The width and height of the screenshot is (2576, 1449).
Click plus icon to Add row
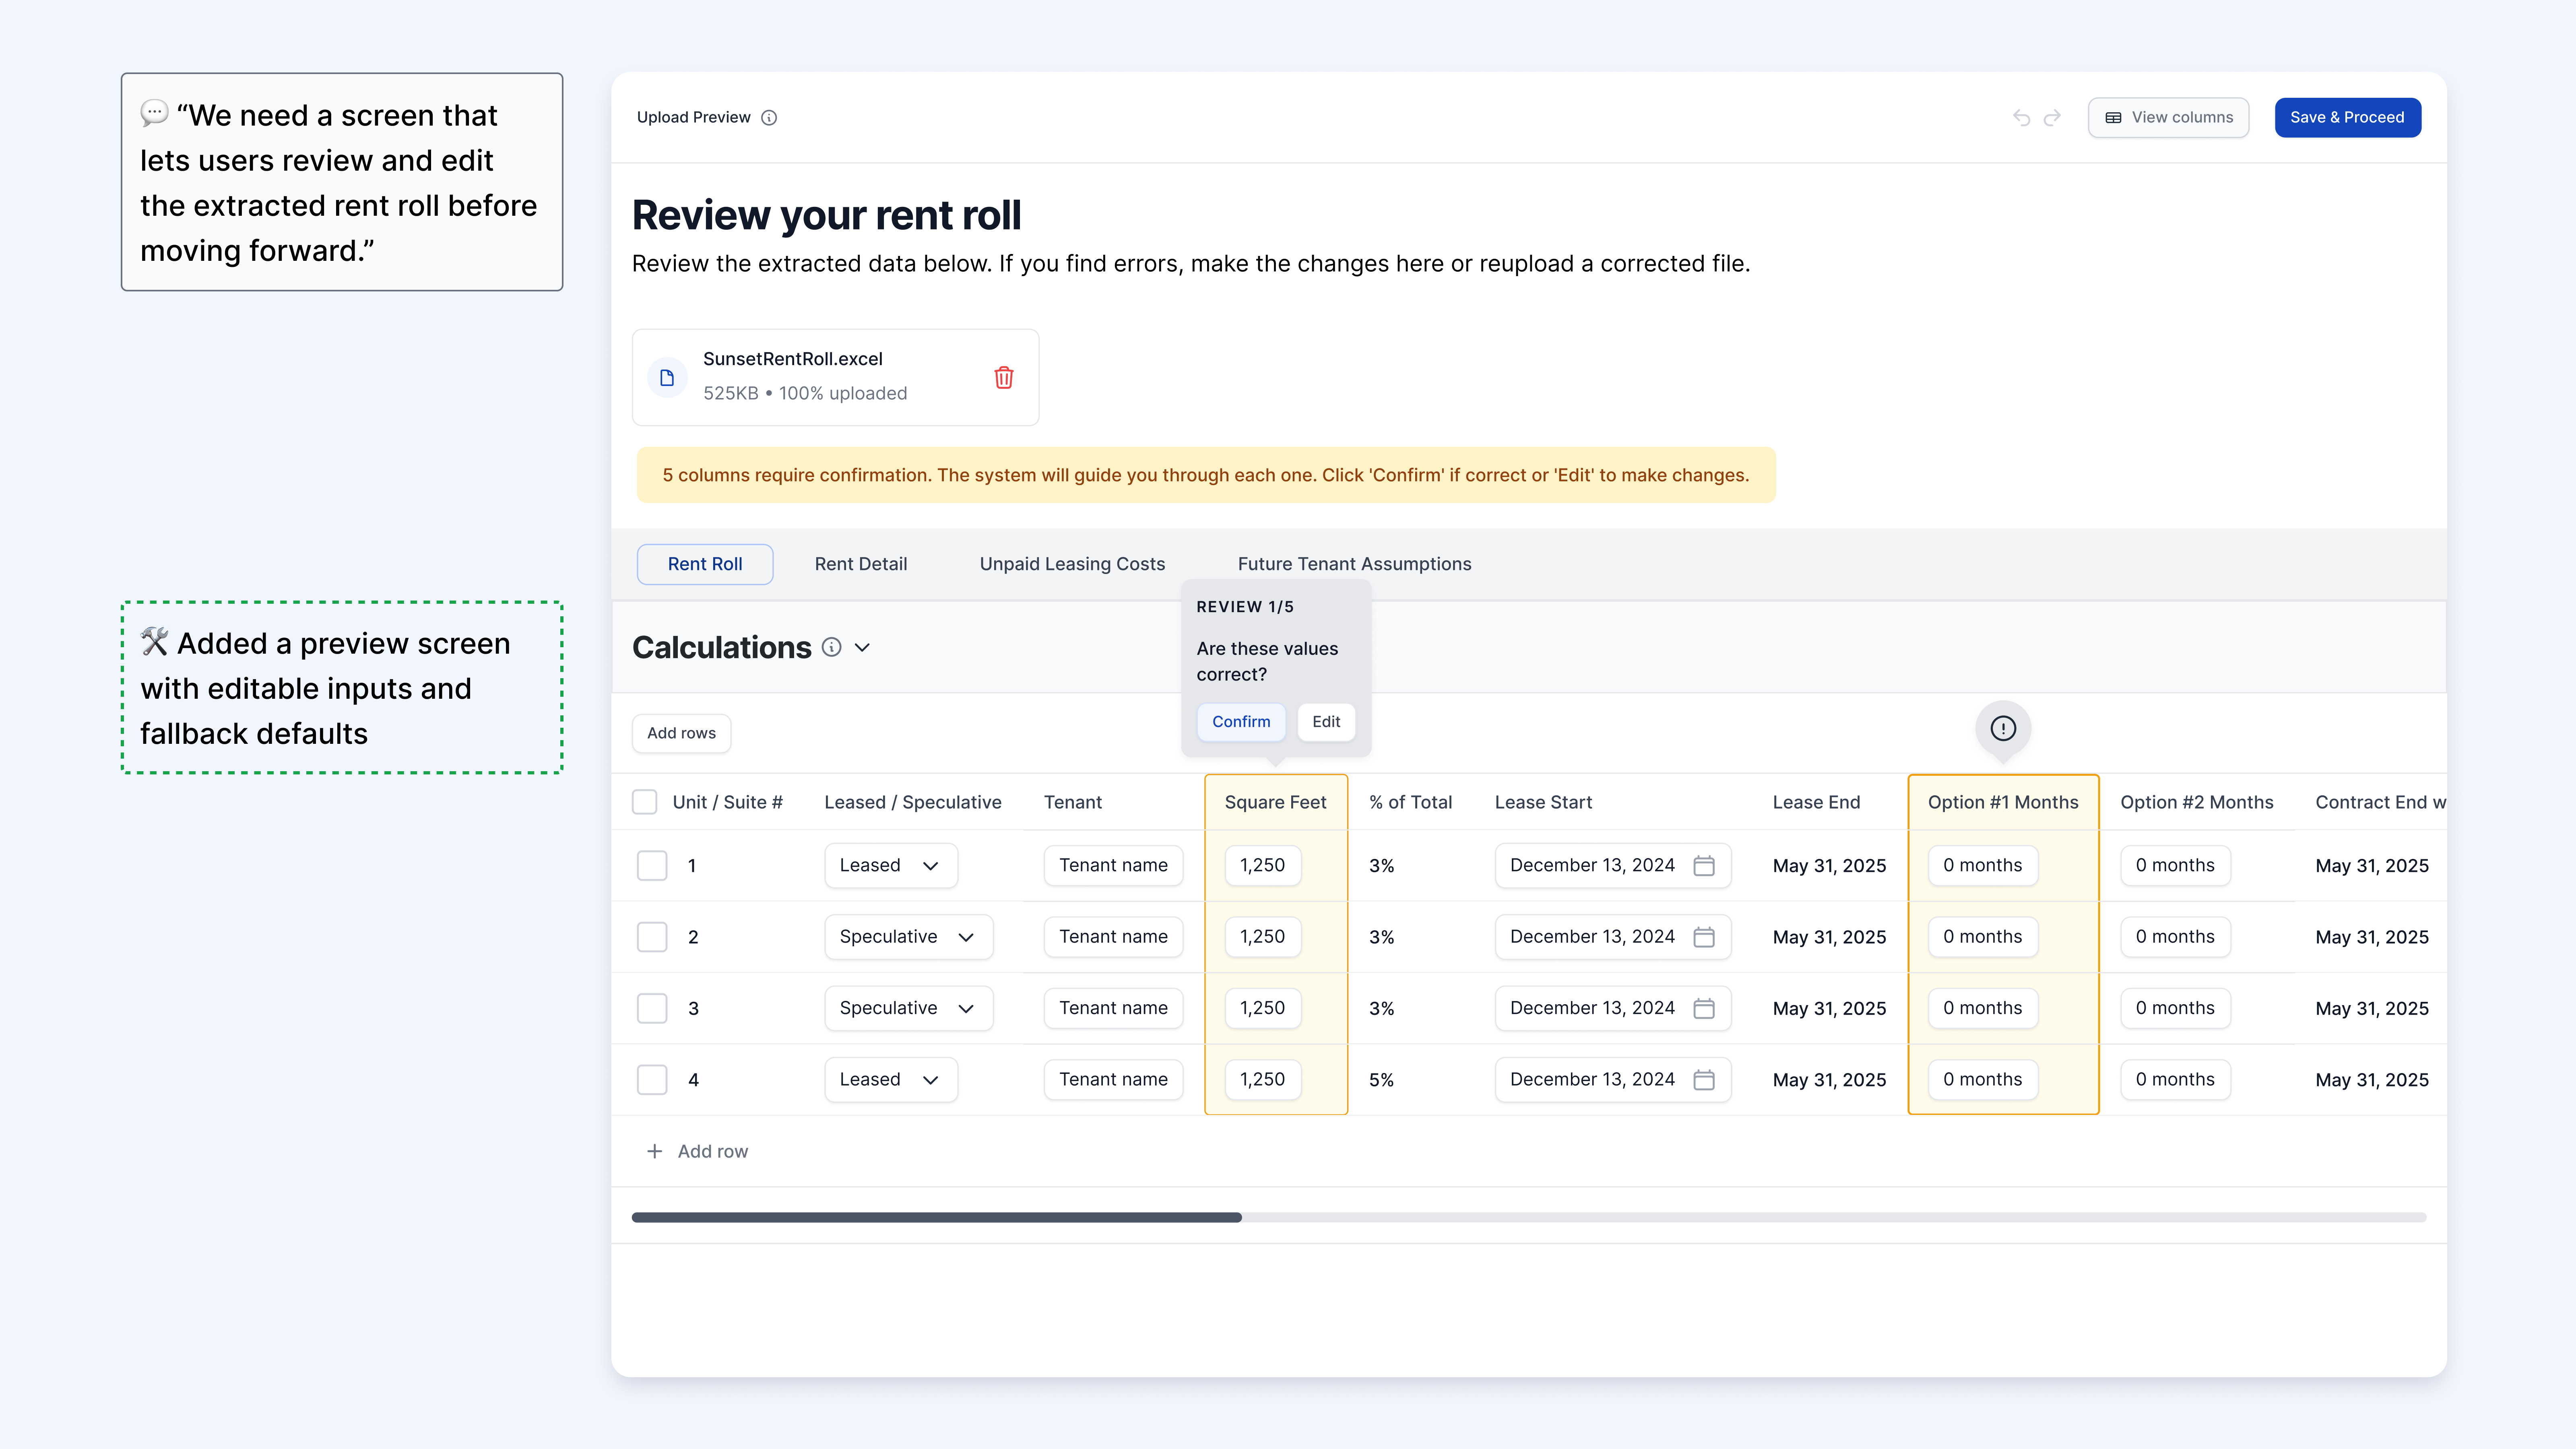coord(654,1151)
